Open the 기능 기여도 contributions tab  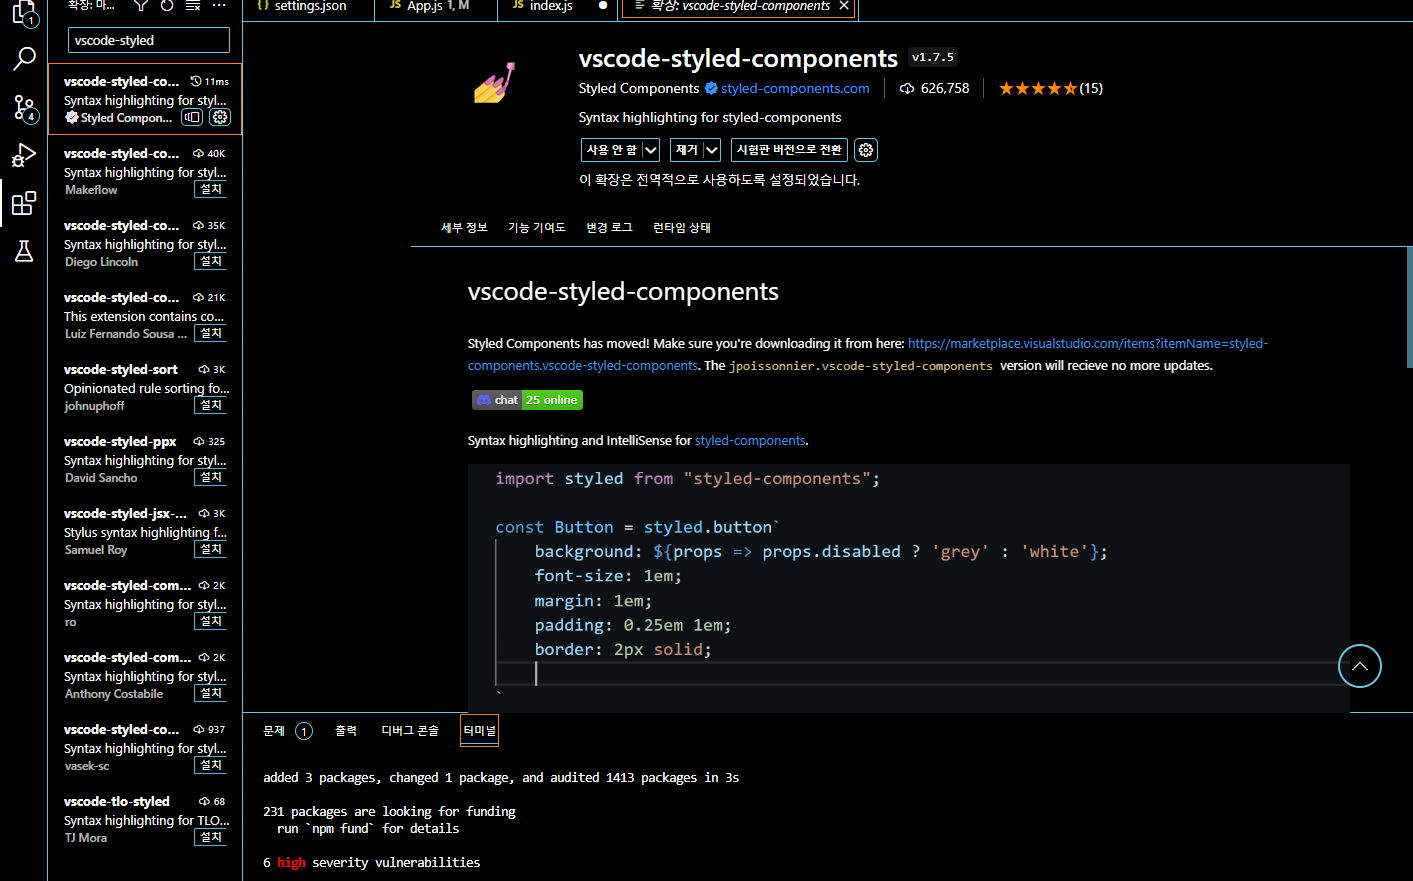click(x=537, y=228)
